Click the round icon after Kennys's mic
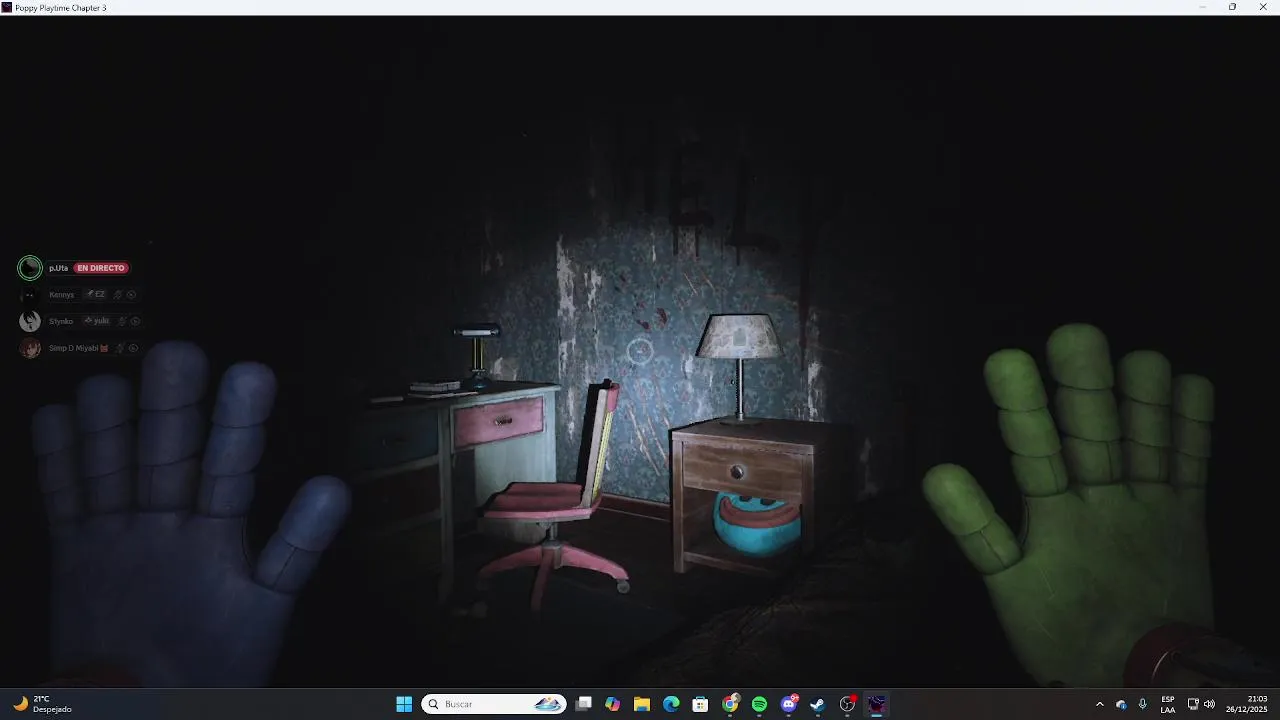The image size is (1280, 720). click(x=131, y=295)
